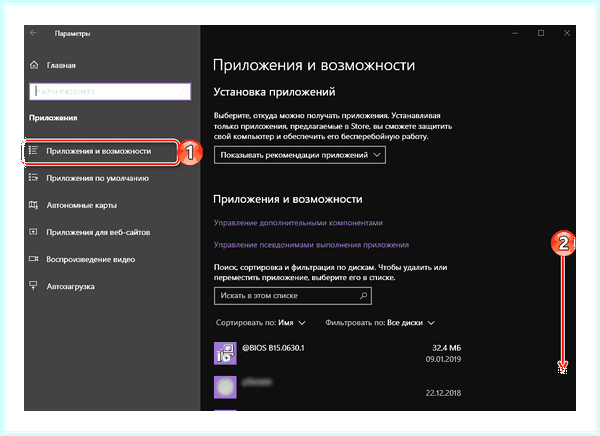Open Автономные карты section
This screenshot has width=600, height=436.
coord(82,205)
